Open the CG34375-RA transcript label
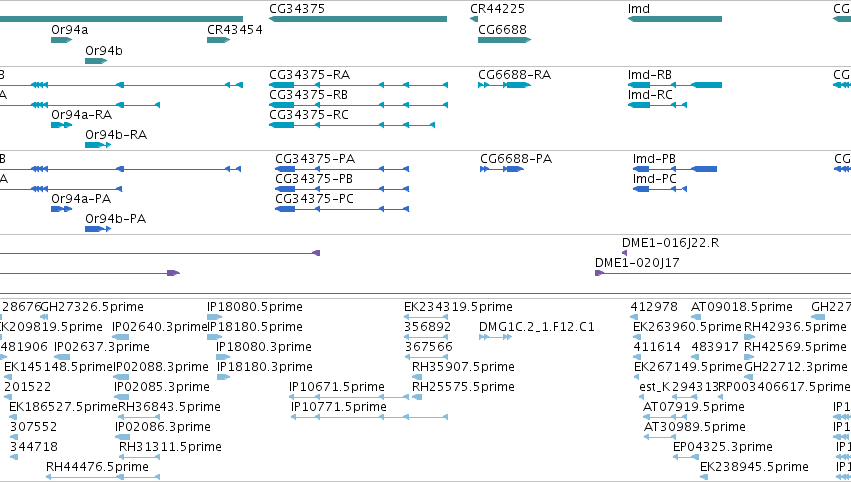851x482 pixels. click(x=309, y=74)
